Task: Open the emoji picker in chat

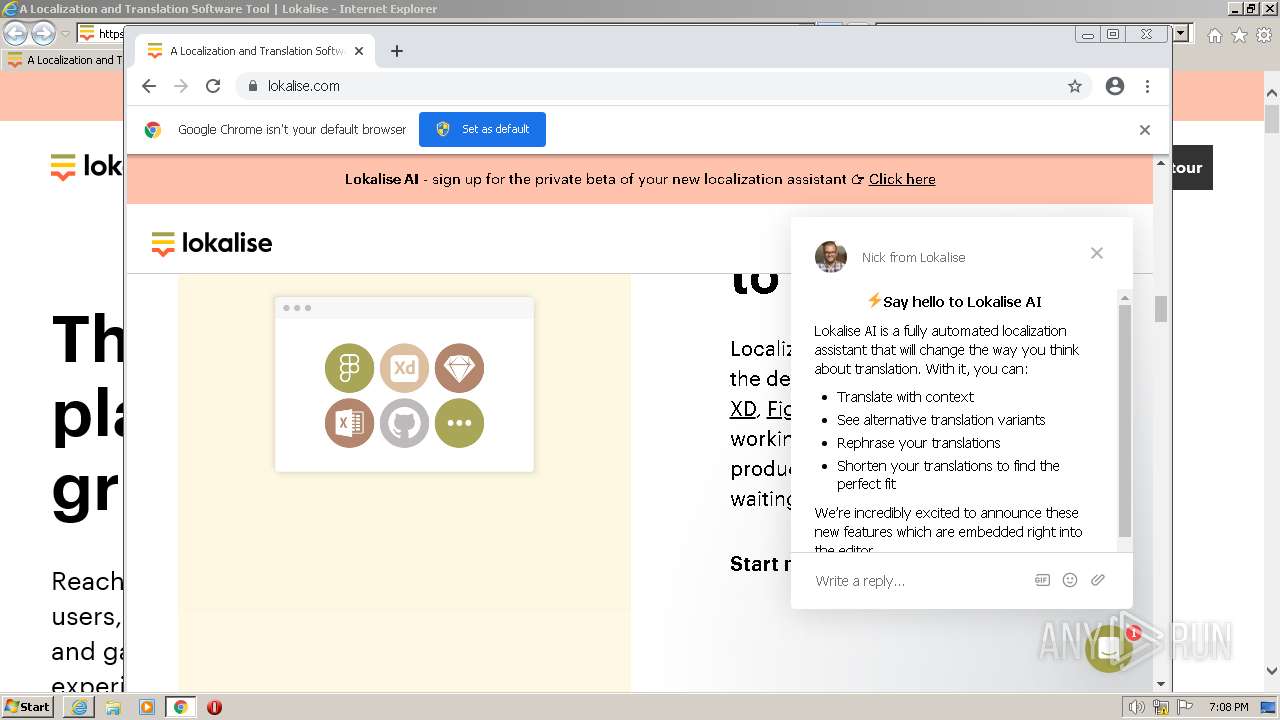Action: coord(1070,580)
